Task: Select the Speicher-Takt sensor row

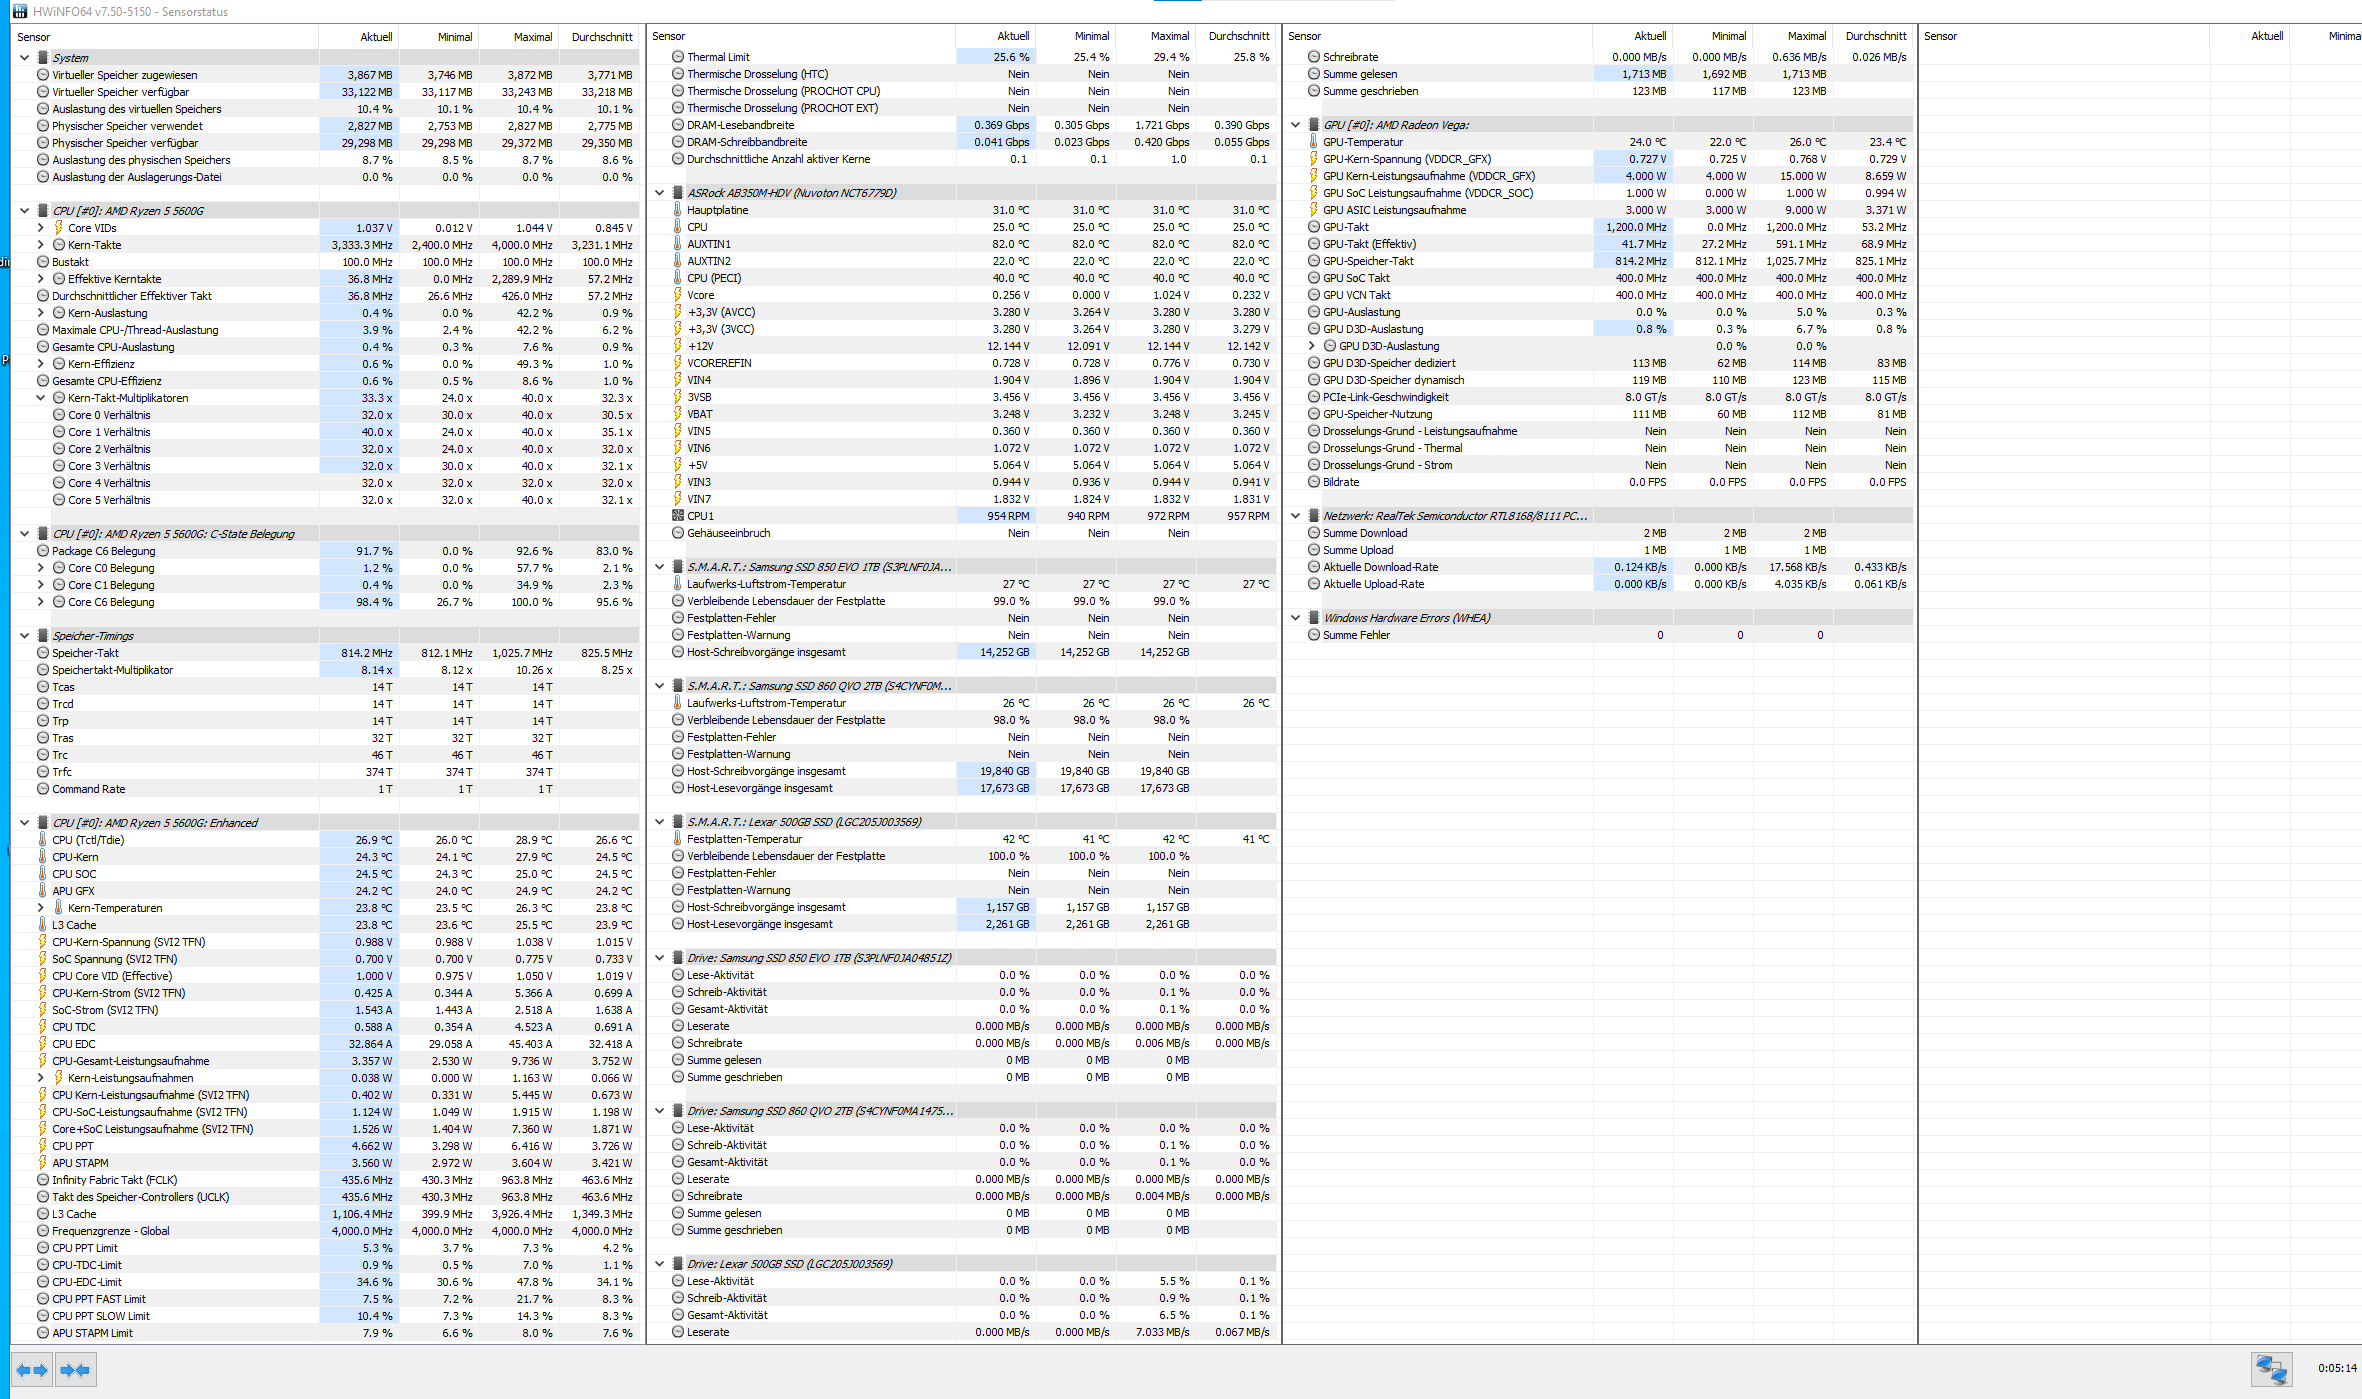Action: click(x=85, y=652)
